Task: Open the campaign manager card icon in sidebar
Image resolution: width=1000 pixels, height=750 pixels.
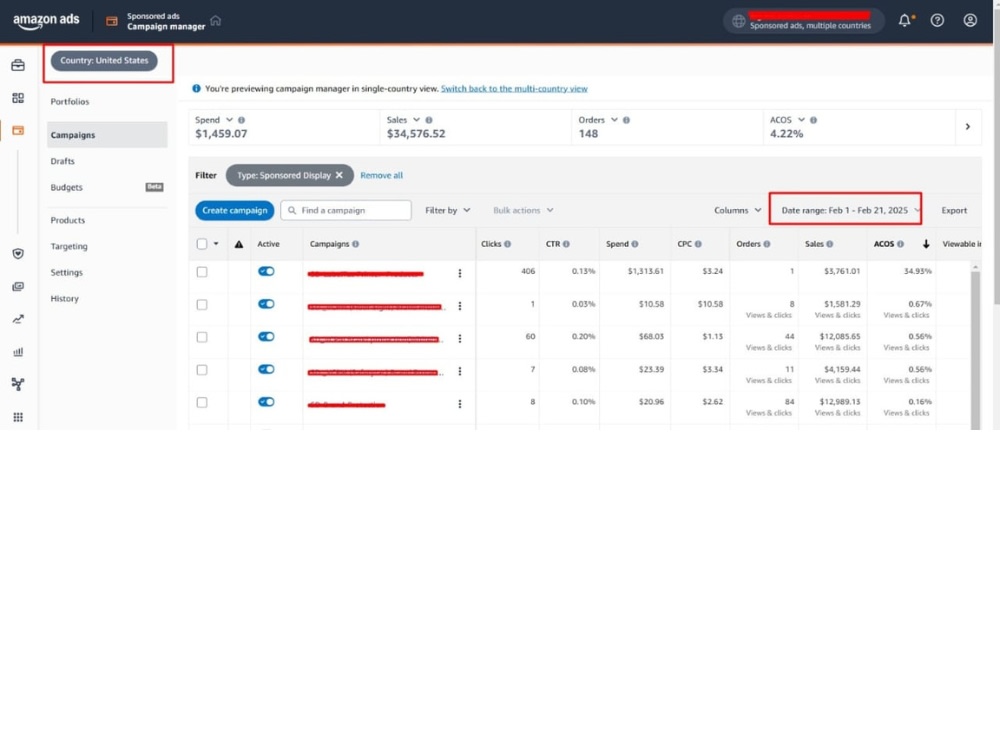Action: tap(18, 130)
